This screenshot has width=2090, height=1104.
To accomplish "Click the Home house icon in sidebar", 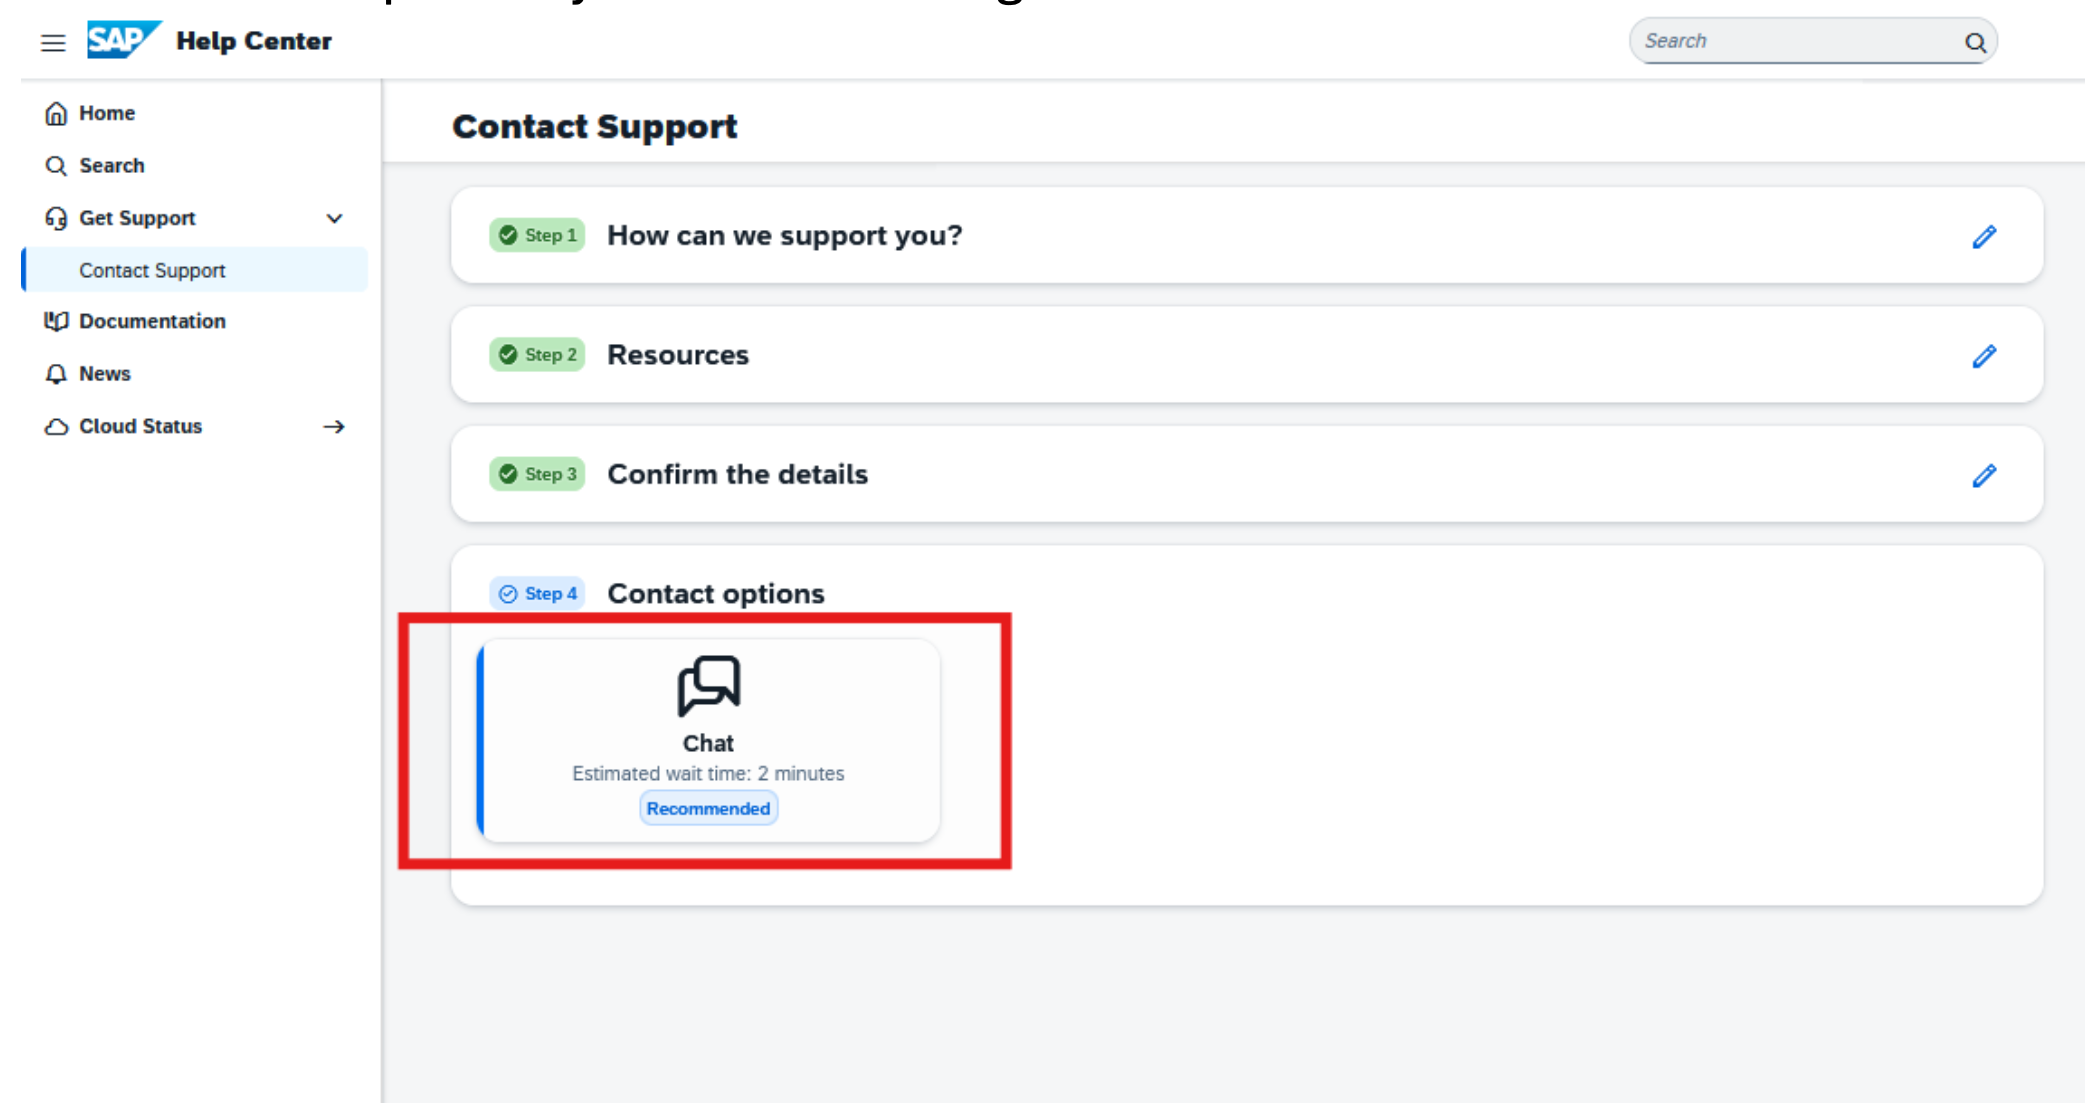I will tap(56, 114).
